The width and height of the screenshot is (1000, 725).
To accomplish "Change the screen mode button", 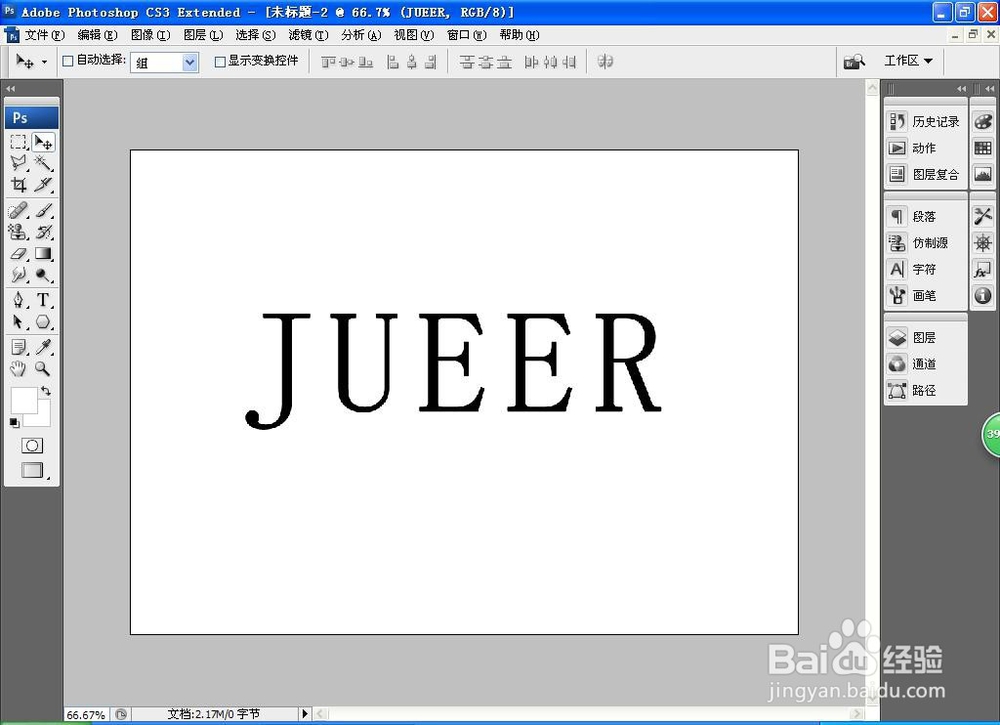I will tap(33, 471).
